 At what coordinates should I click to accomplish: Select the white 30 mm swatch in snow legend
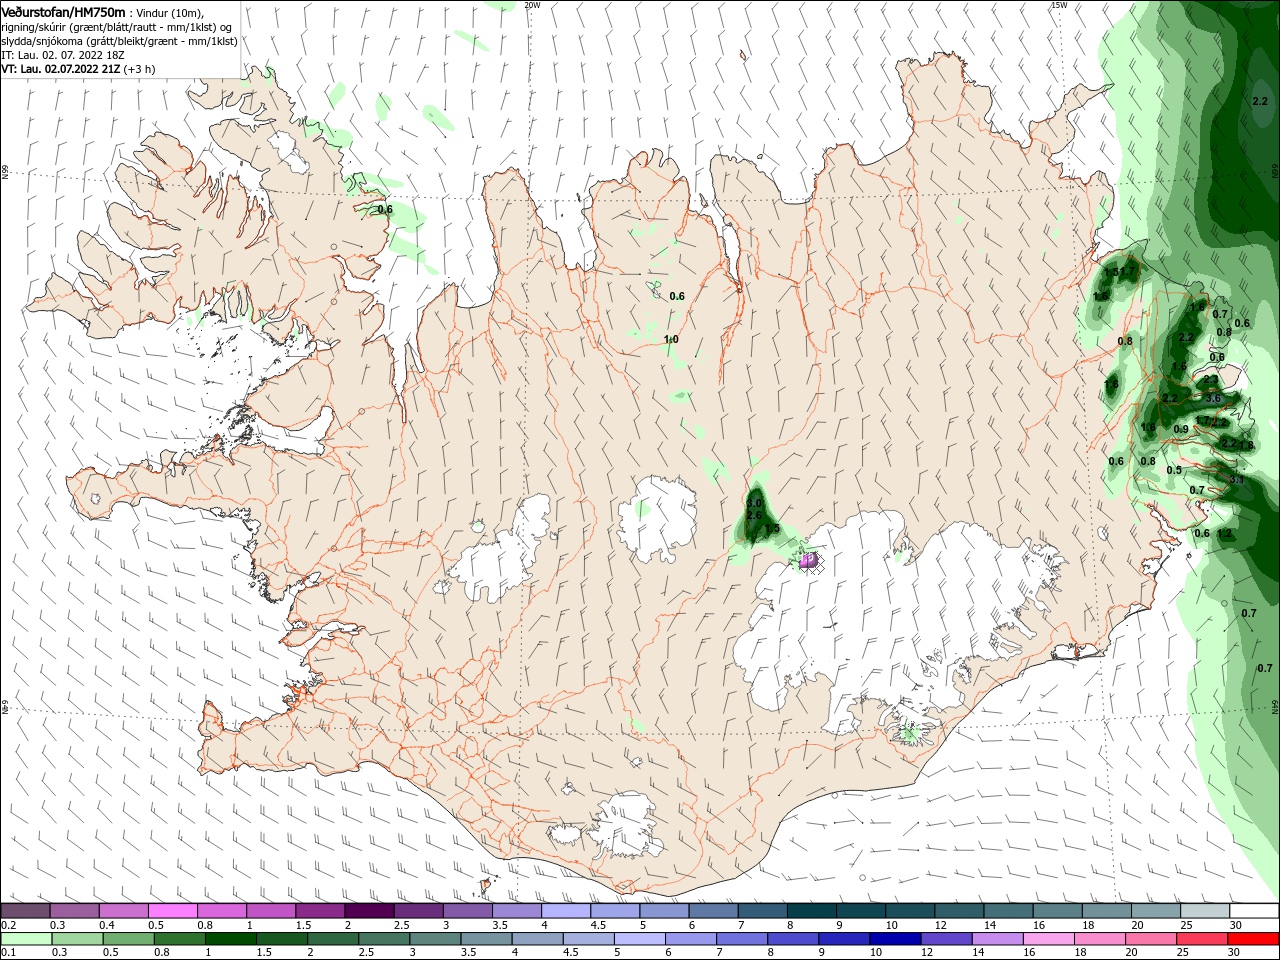click(x=1253, y=911)
